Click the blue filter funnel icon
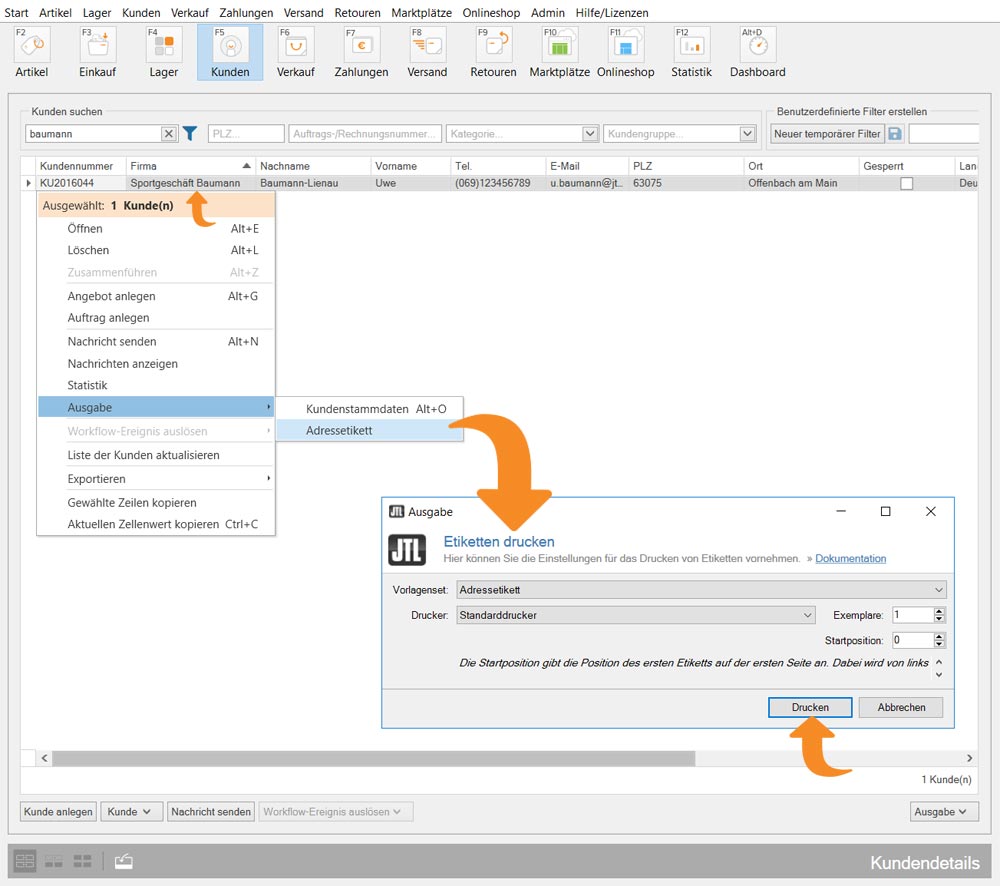 coord(190,134)
